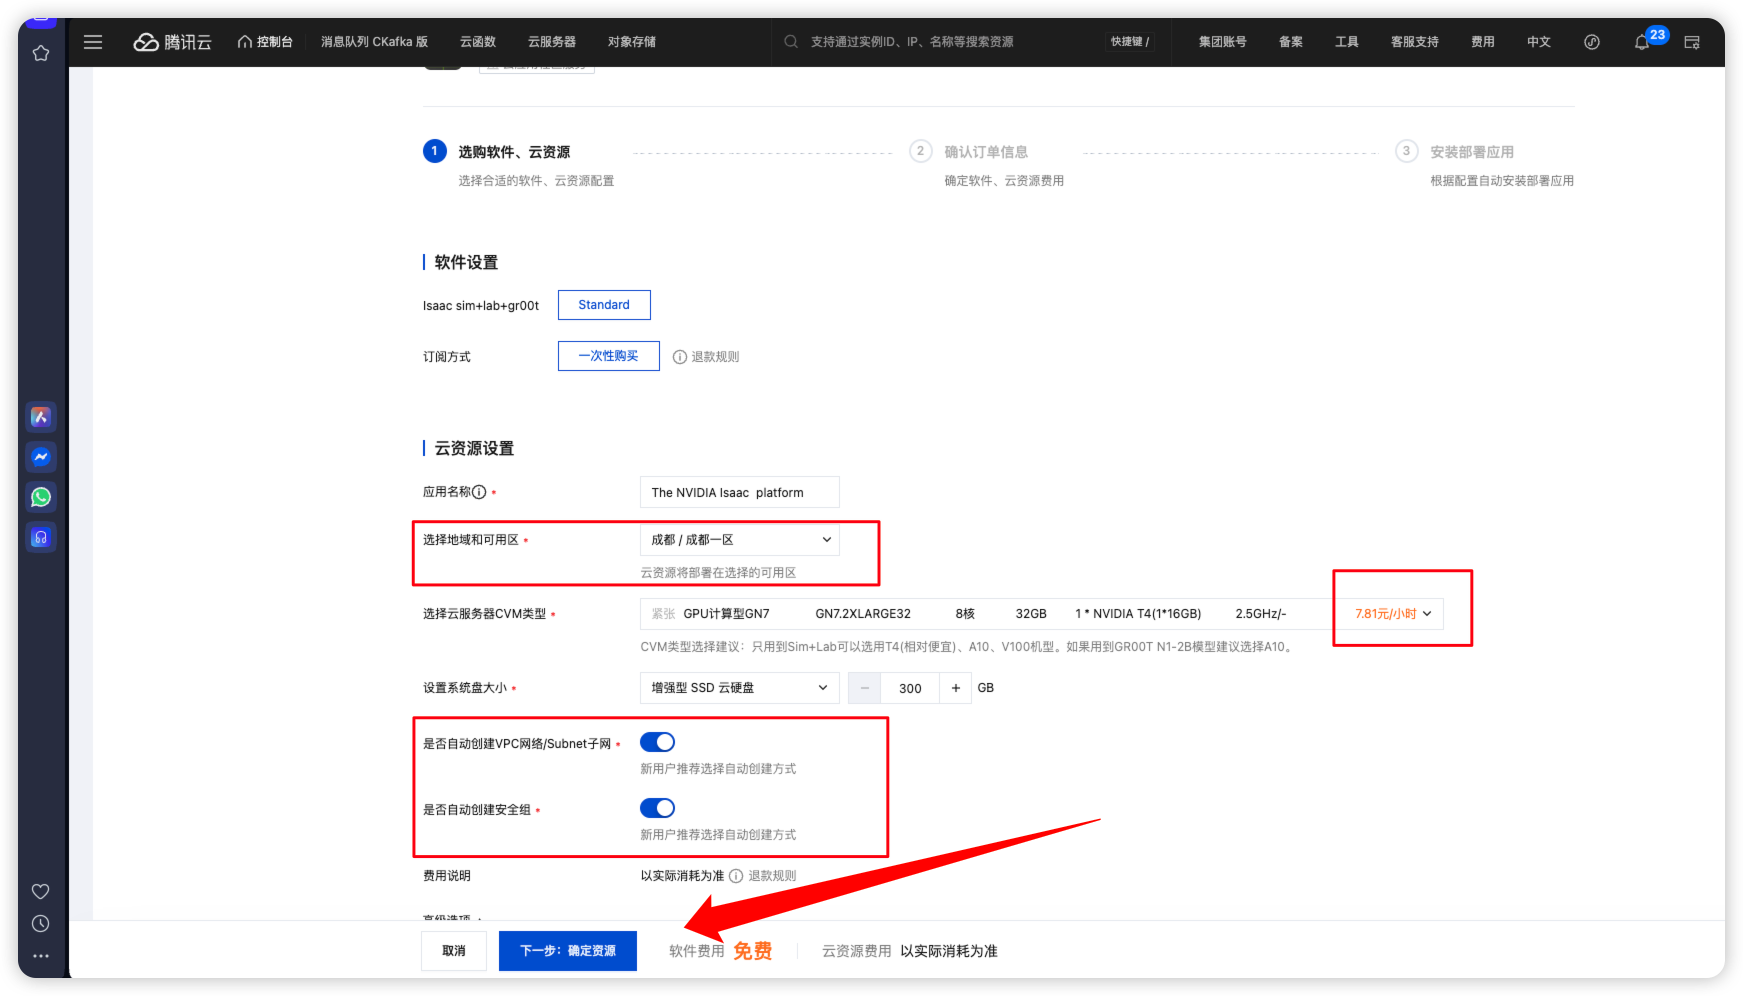Open history clock icon in sidebar
This screenshot has width=1743, height=996.
[x=41, y=924]
